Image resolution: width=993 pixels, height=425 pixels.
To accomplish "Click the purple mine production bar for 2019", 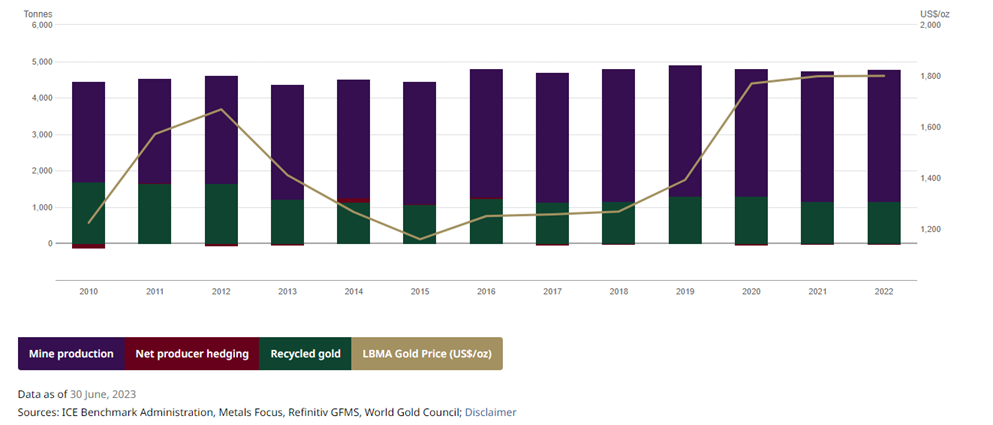I will [x=685, y=130].
